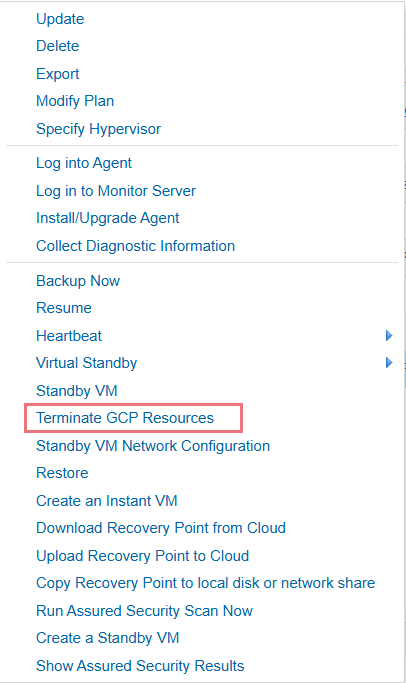The width and height of the screenshot is (406, 683).
Task: Choose Update from the context menu
Action: [x=60, y=19]
